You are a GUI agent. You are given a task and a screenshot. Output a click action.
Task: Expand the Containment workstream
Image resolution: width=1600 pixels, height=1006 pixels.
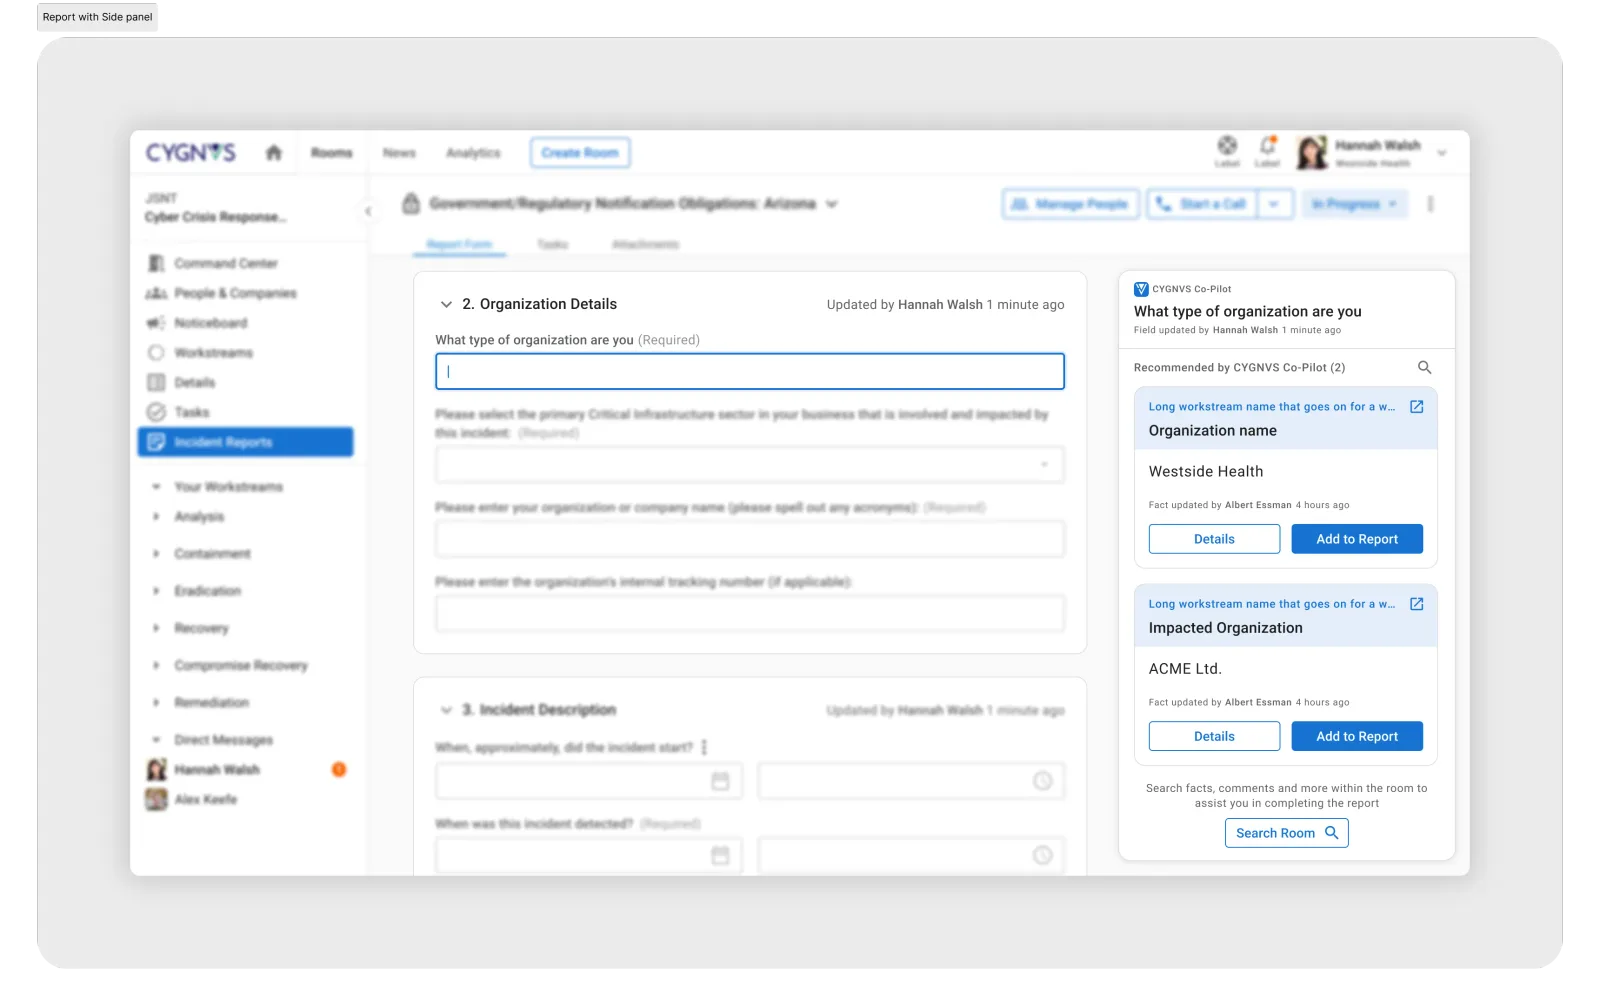click(x=156, y=554)
